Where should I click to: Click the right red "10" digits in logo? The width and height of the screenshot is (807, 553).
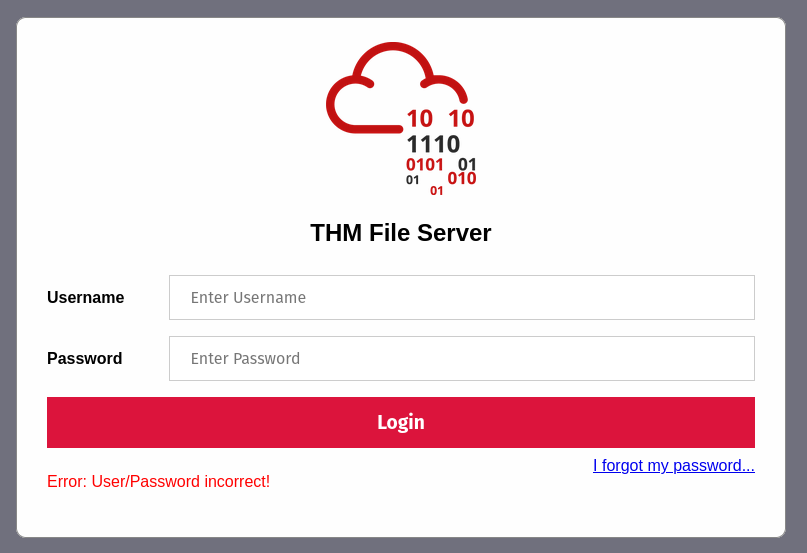461,119
